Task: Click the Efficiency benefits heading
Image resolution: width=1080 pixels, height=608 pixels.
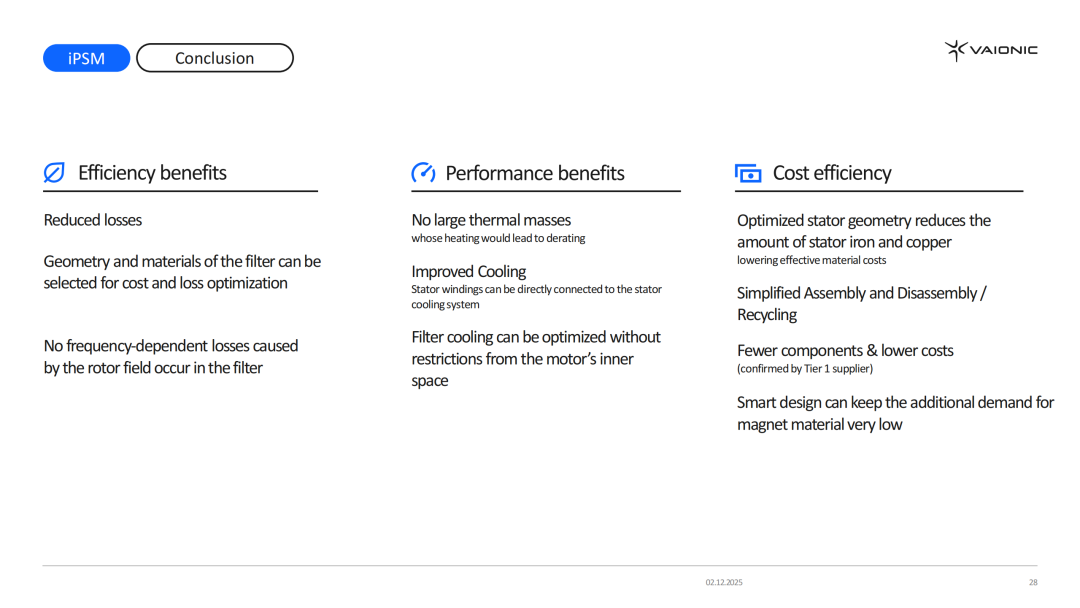Action: 152,173
